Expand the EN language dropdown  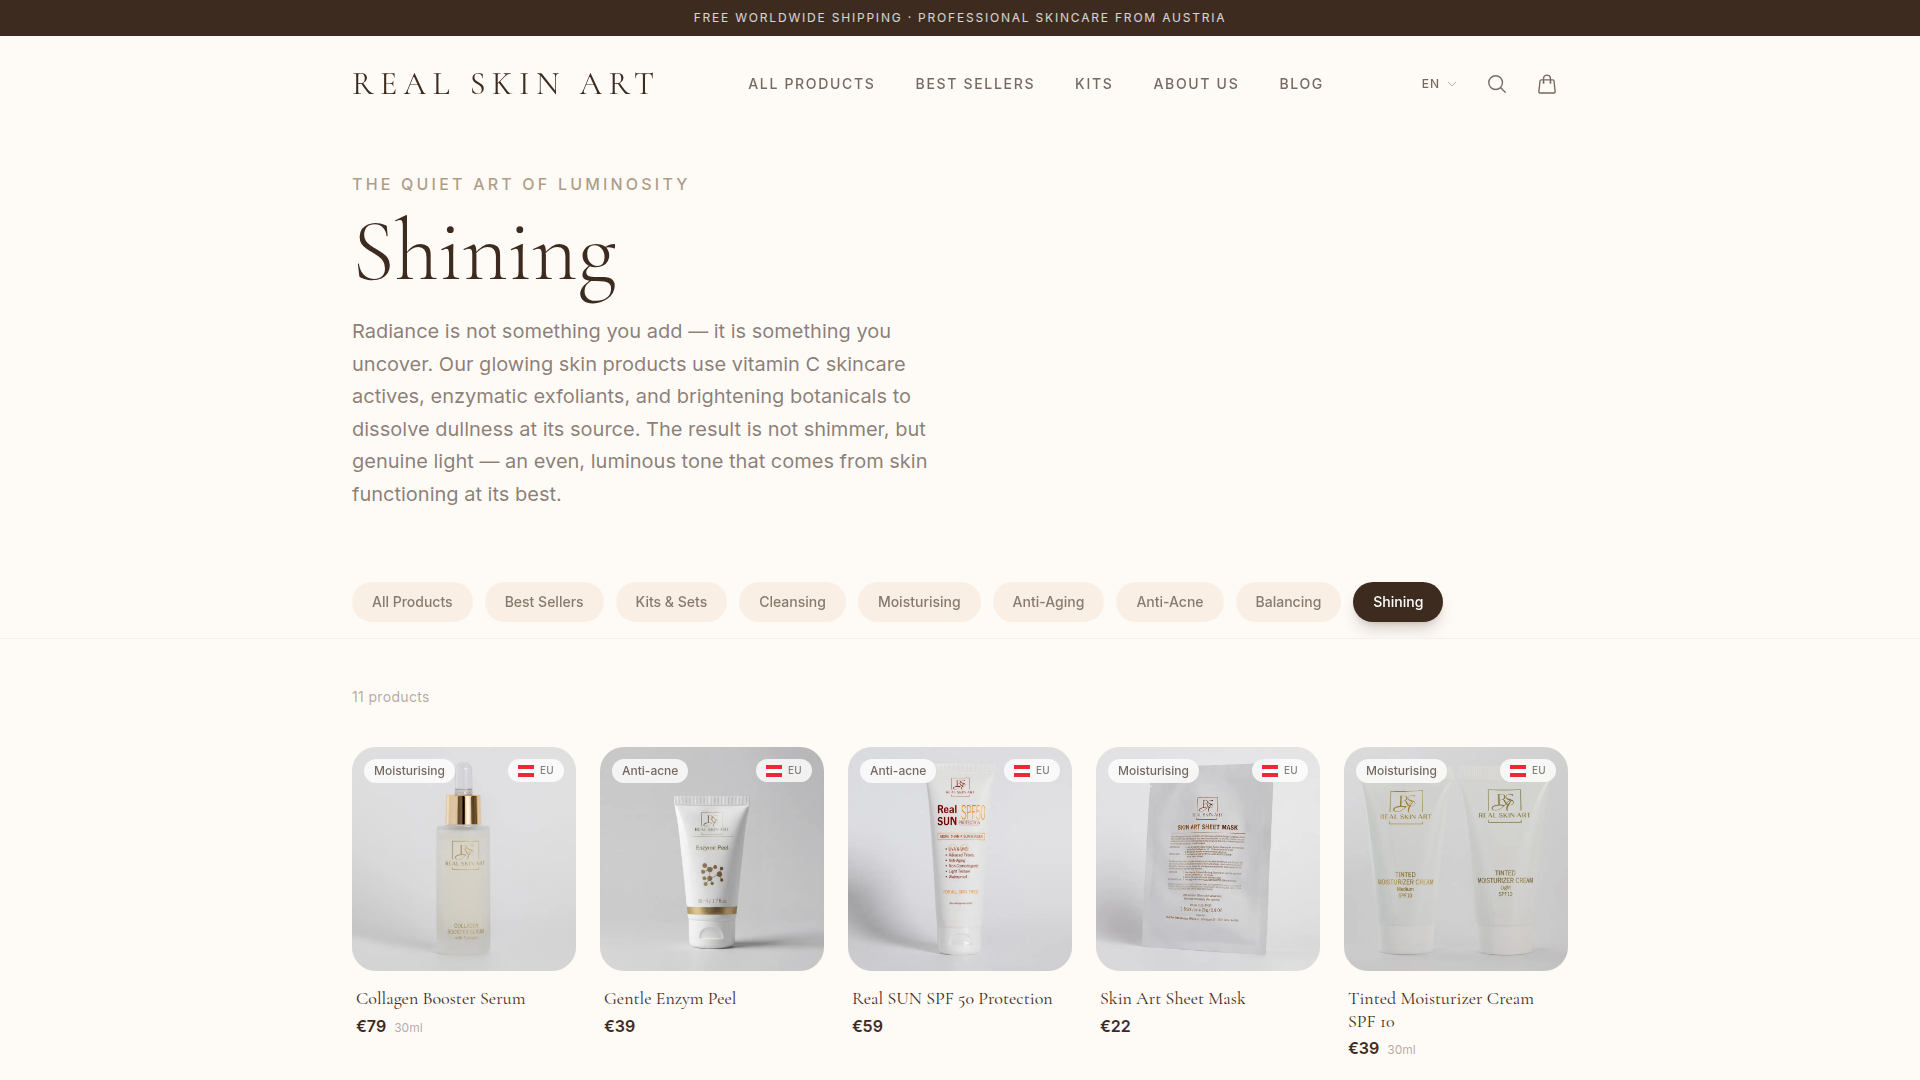[x=1439, y=84]
